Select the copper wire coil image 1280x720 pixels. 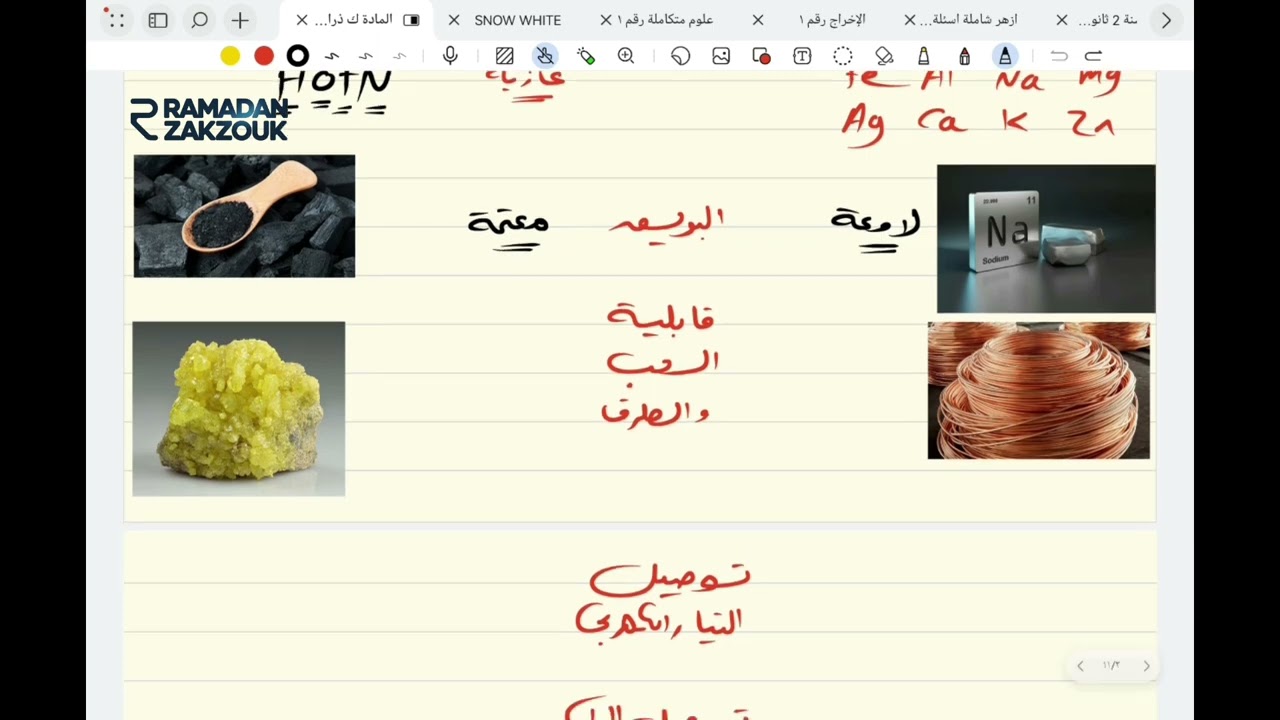(1039, 390)
